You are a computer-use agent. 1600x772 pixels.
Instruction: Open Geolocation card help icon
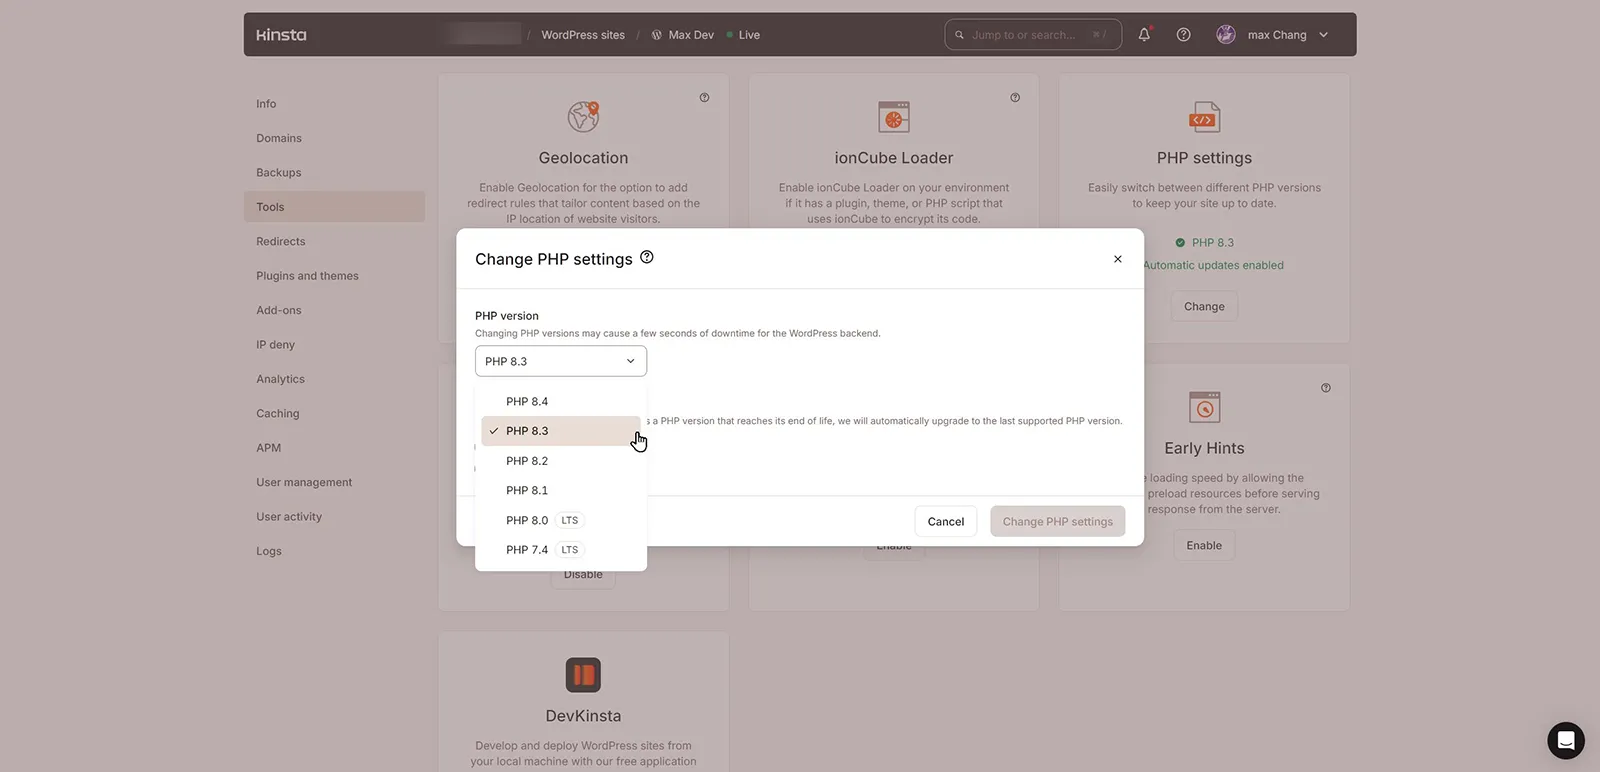(x=704, y=98)
